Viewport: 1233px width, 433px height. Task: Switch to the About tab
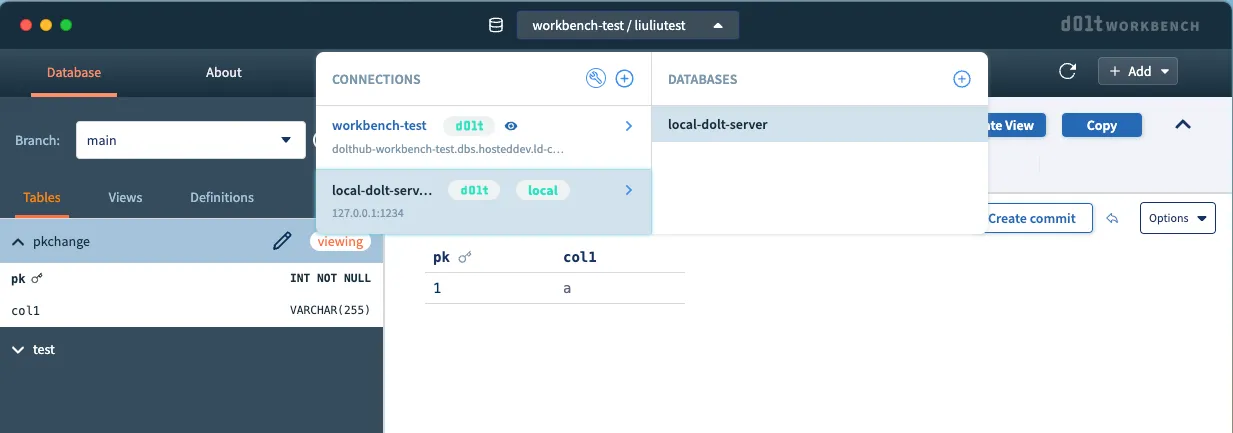point(223,72)
